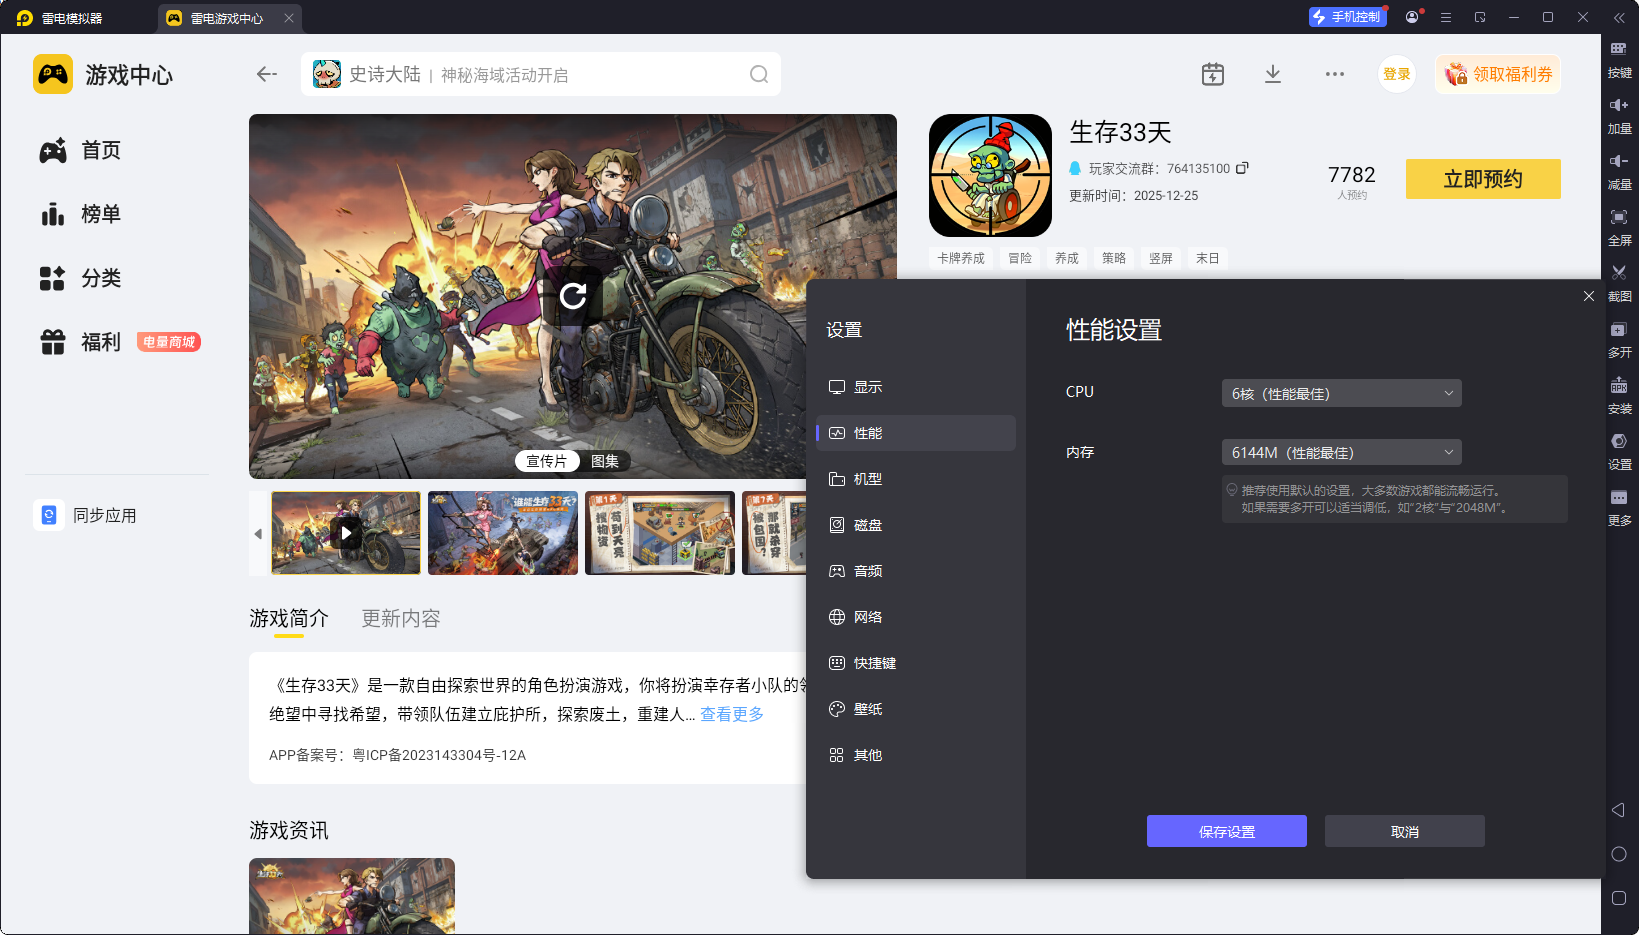Select 宣传片 trailer view toggle

click(547, 461)
